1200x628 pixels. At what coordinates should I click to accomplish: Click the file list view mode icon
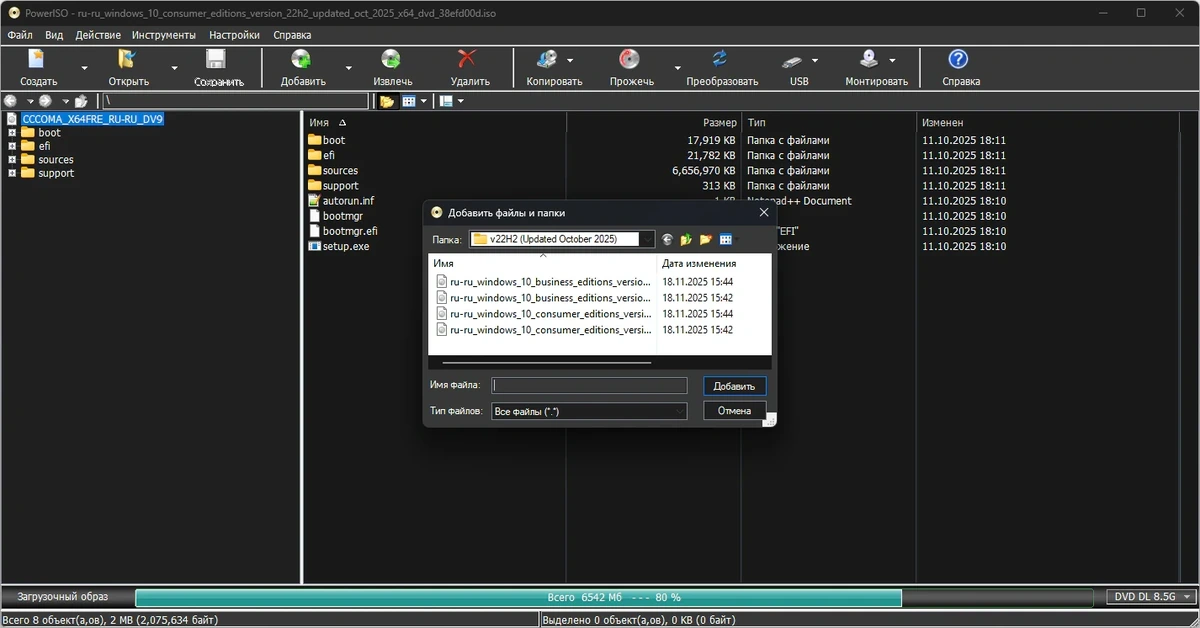409,101
